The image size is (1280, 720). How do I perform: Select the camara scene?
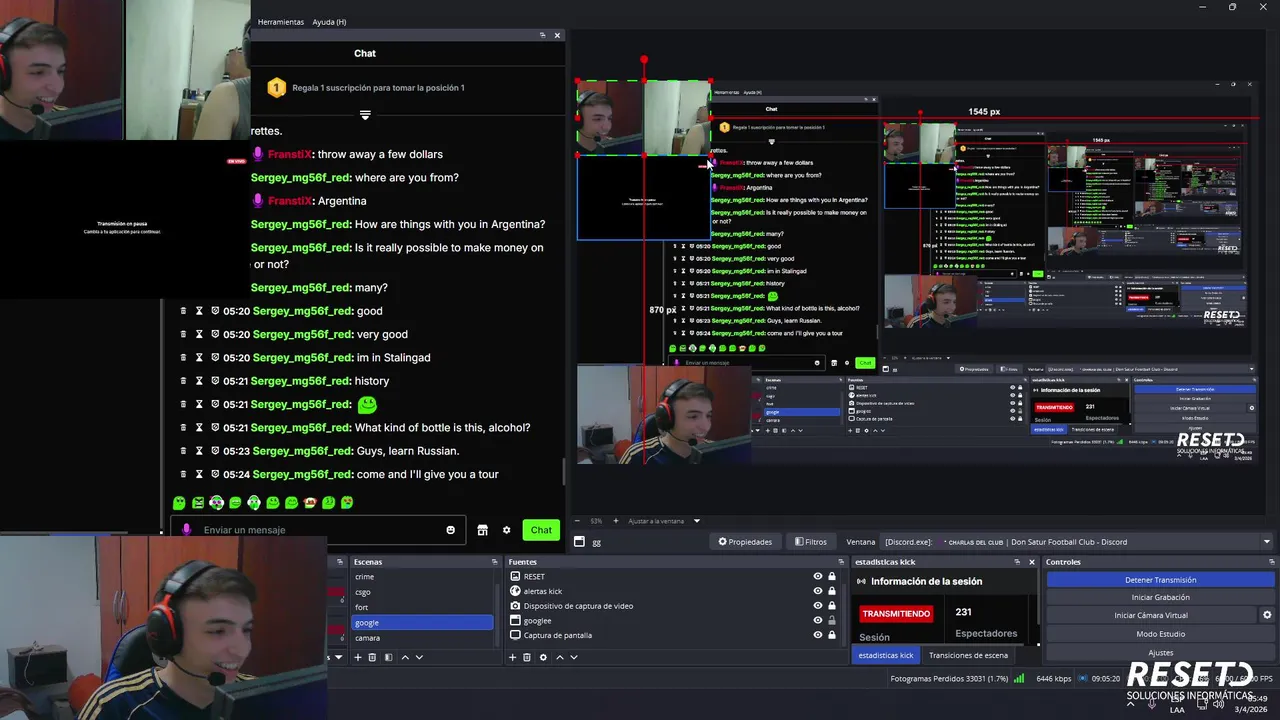[422, 637]
